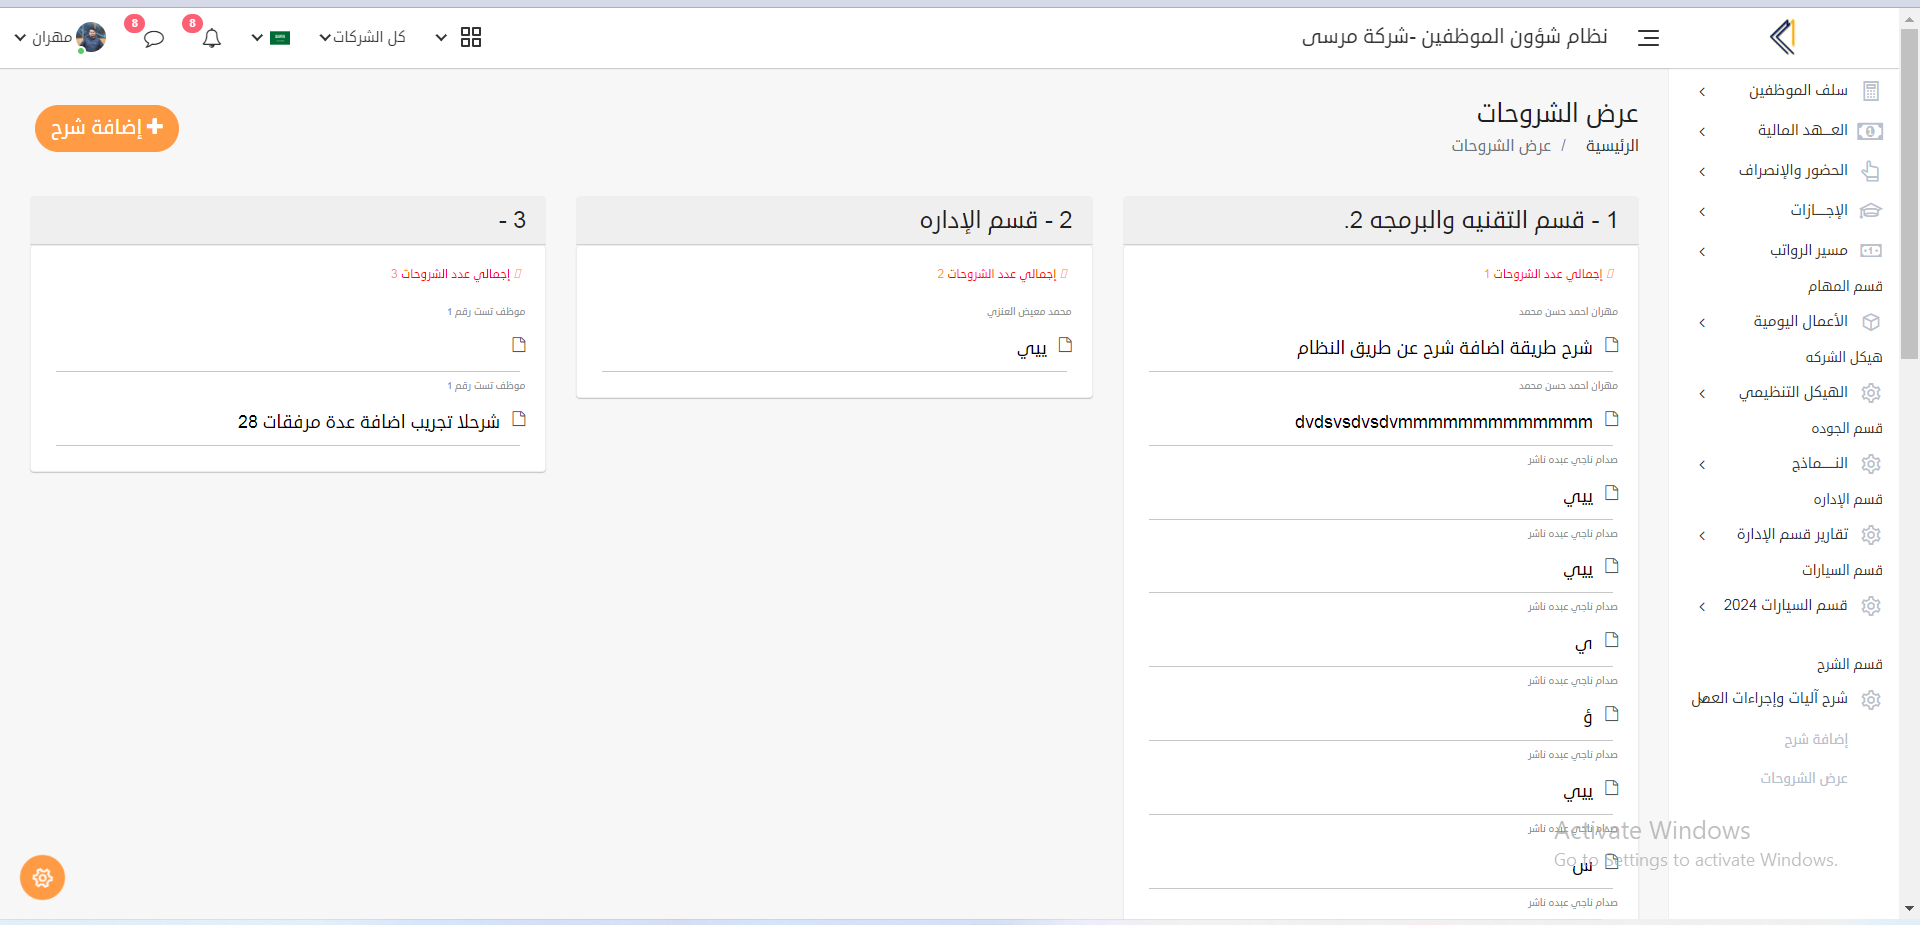Open the user profile avatar مهران

[90, 38]
